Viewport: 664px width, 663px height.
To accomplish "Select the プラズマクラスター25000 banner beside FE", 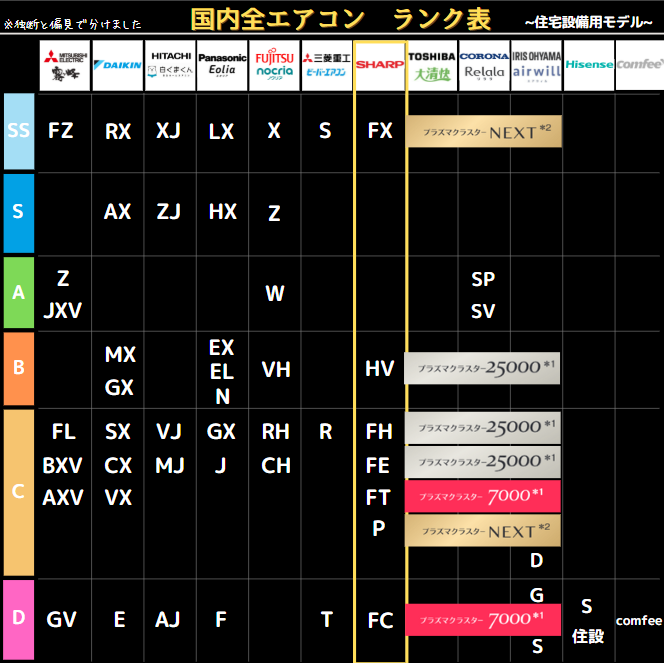I will tap(483, 462).
